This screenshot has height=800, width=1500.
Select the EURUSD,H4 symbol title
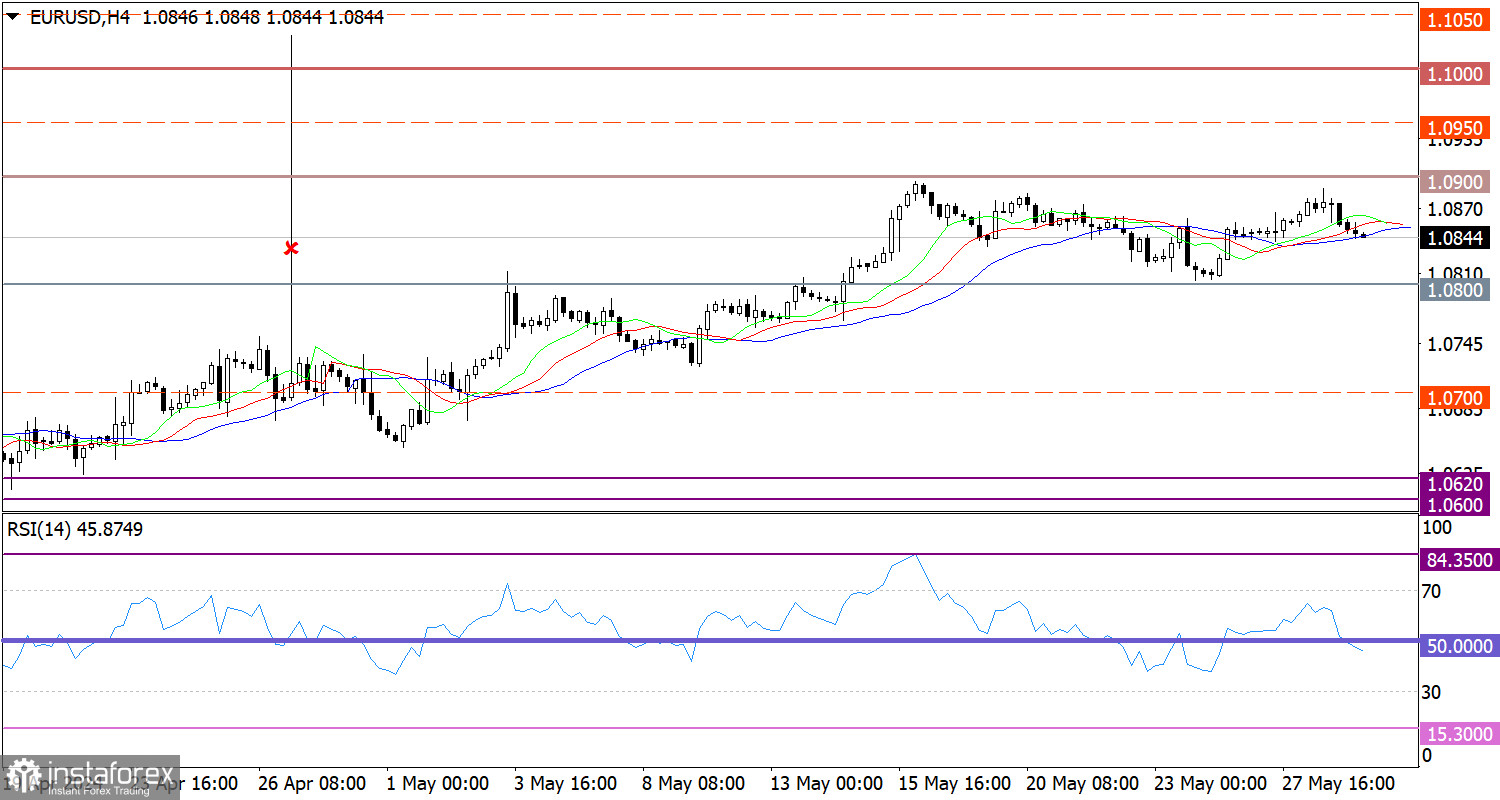(82, 17)
